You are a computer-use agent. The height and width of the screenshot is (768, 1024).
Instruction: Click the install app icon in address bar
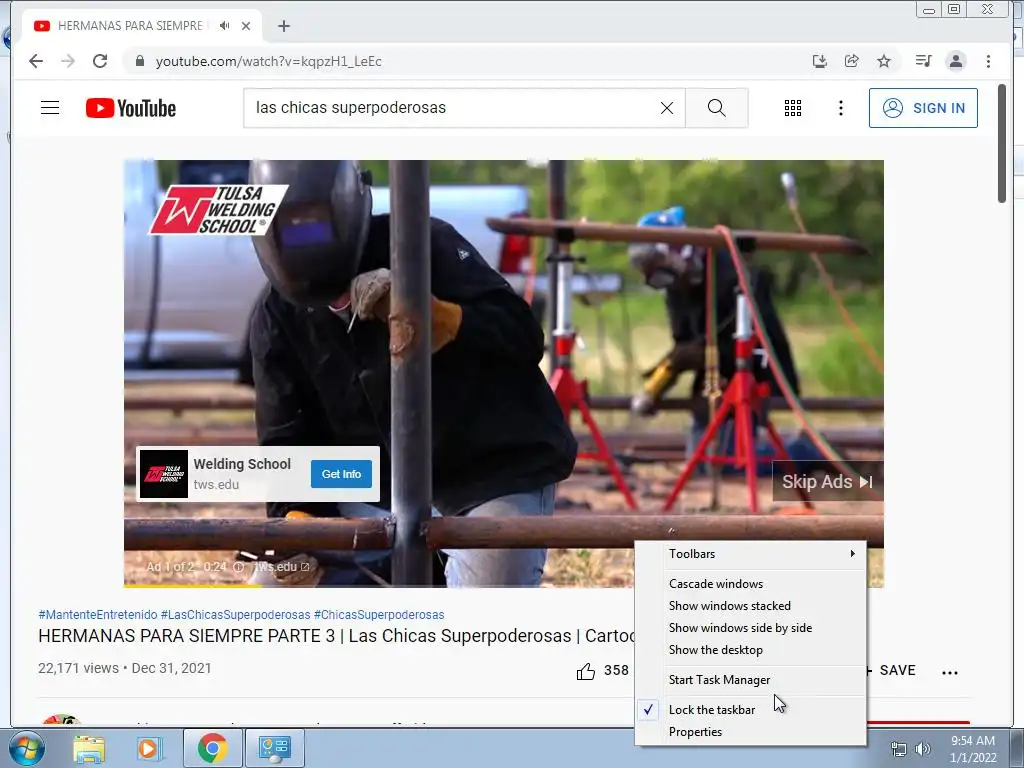click(x=820, y=61)
